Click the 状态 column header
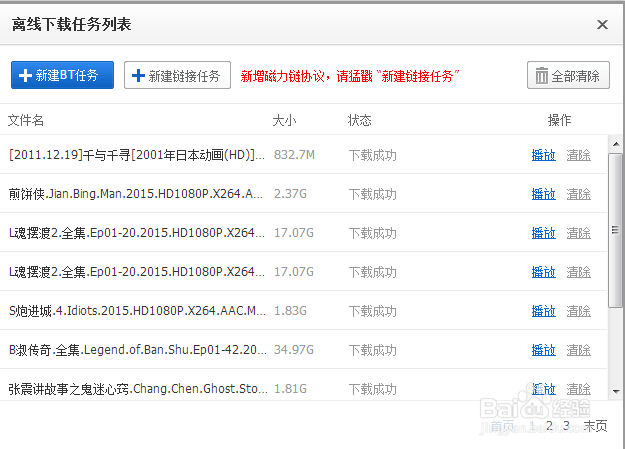625x449 pixels. 360,120
